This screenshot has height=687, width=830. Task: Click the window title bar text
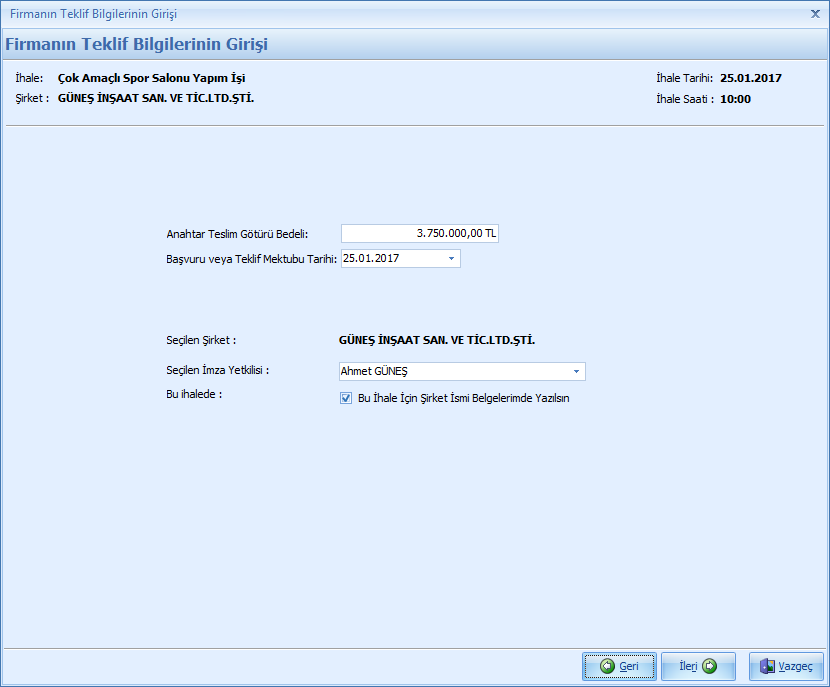pos(94,14)
